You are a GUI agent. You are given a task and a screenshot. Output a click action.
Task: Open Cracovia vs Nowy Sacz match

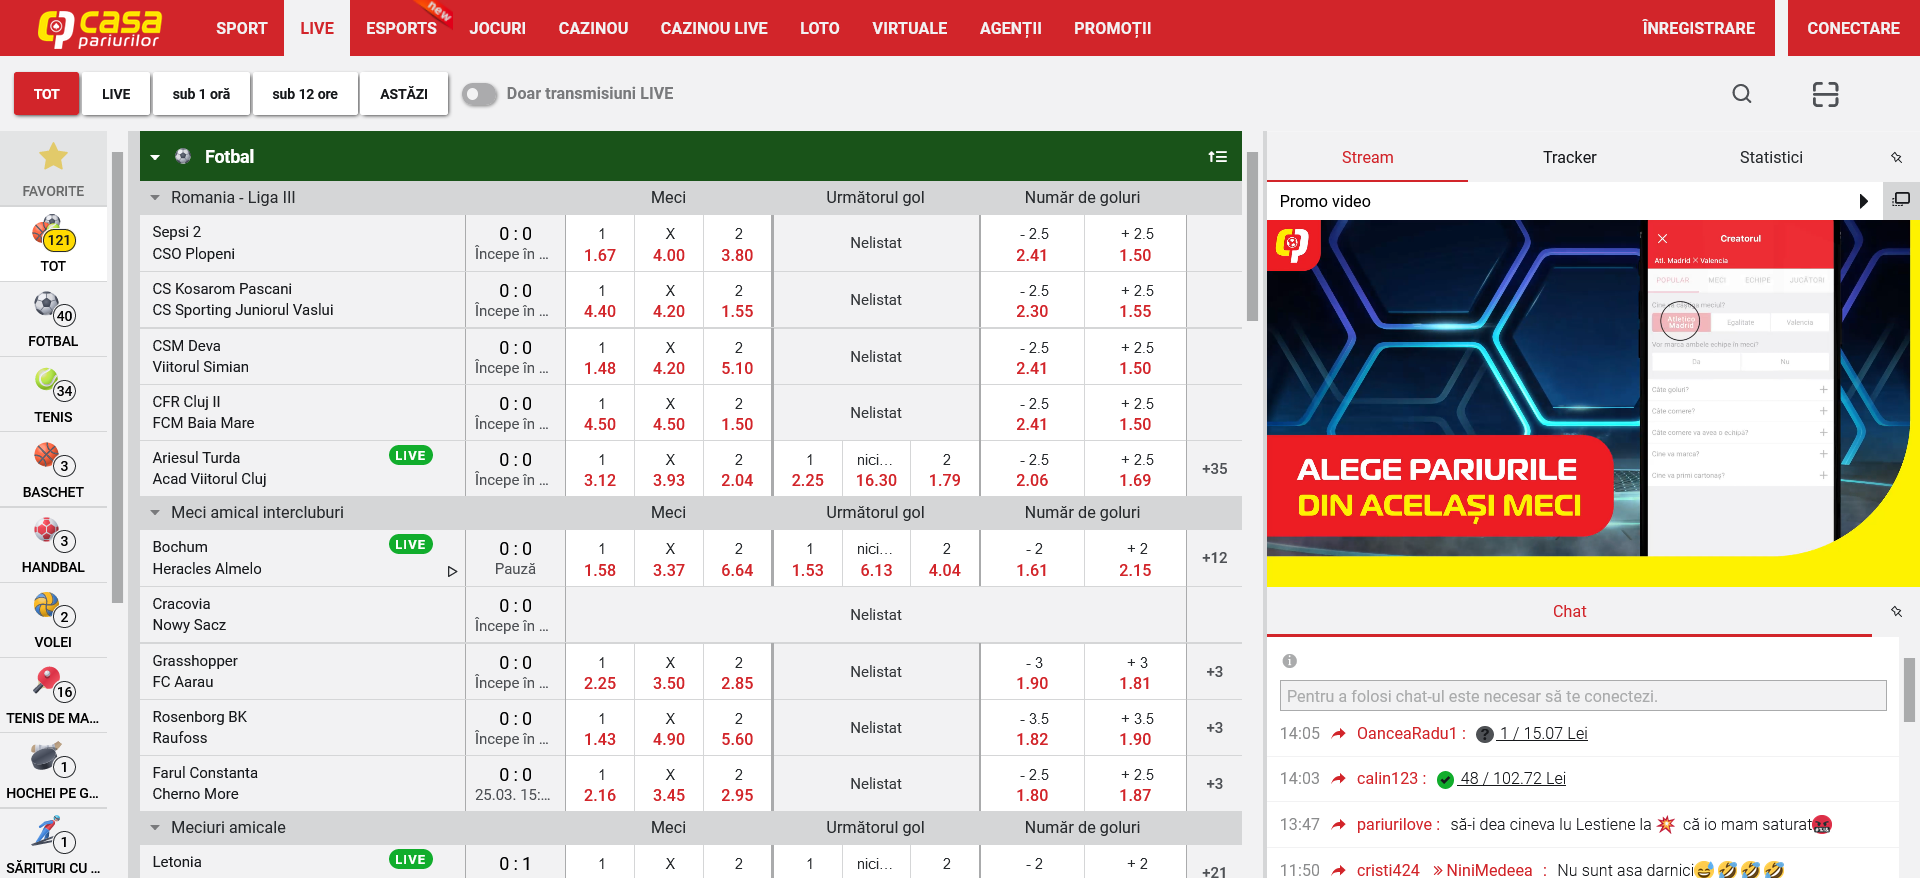(x=302, y=615)
